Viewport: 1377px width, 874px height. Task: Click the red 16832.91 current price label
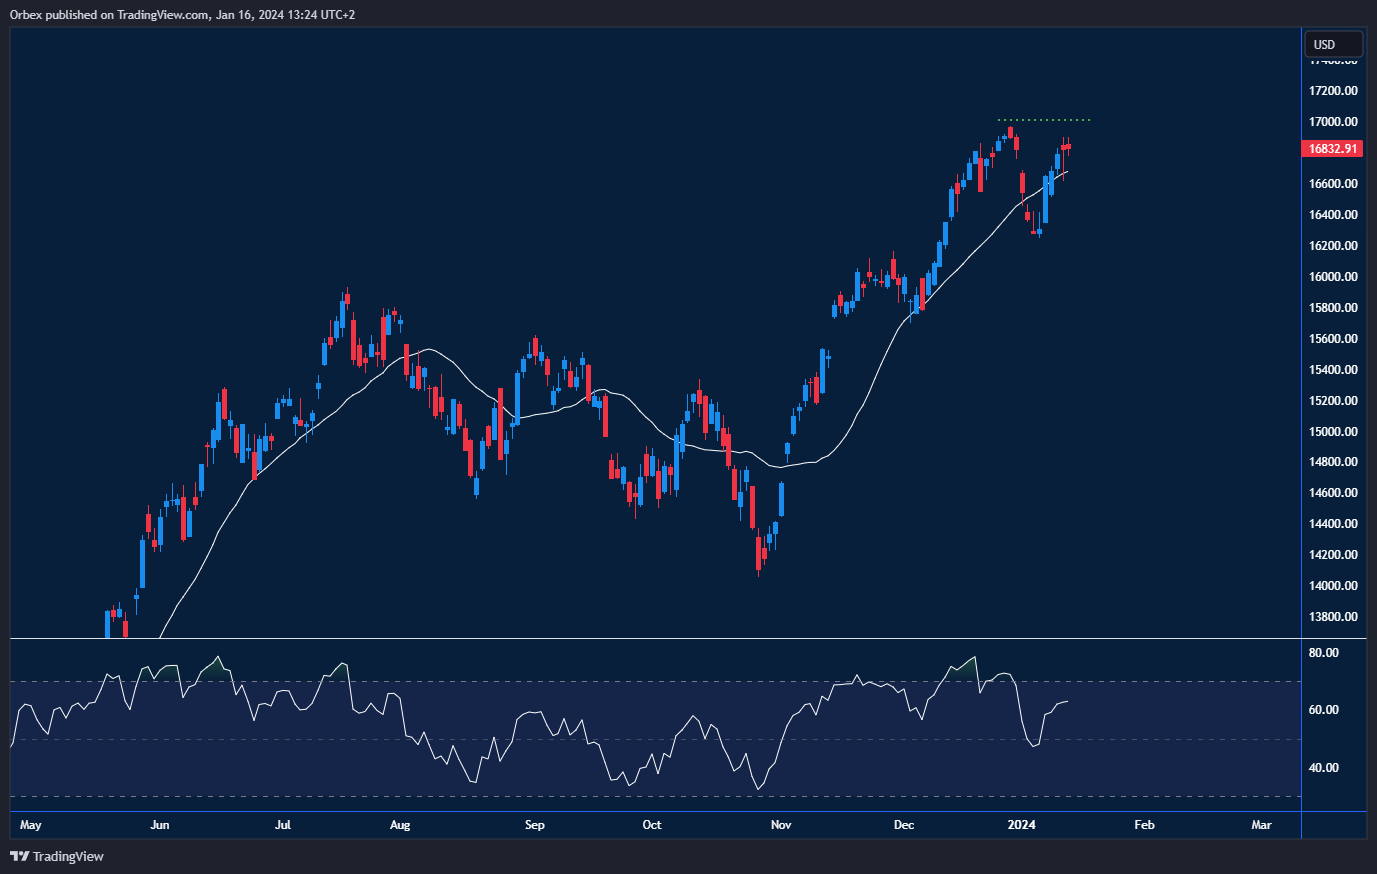tap(1334, 149)
